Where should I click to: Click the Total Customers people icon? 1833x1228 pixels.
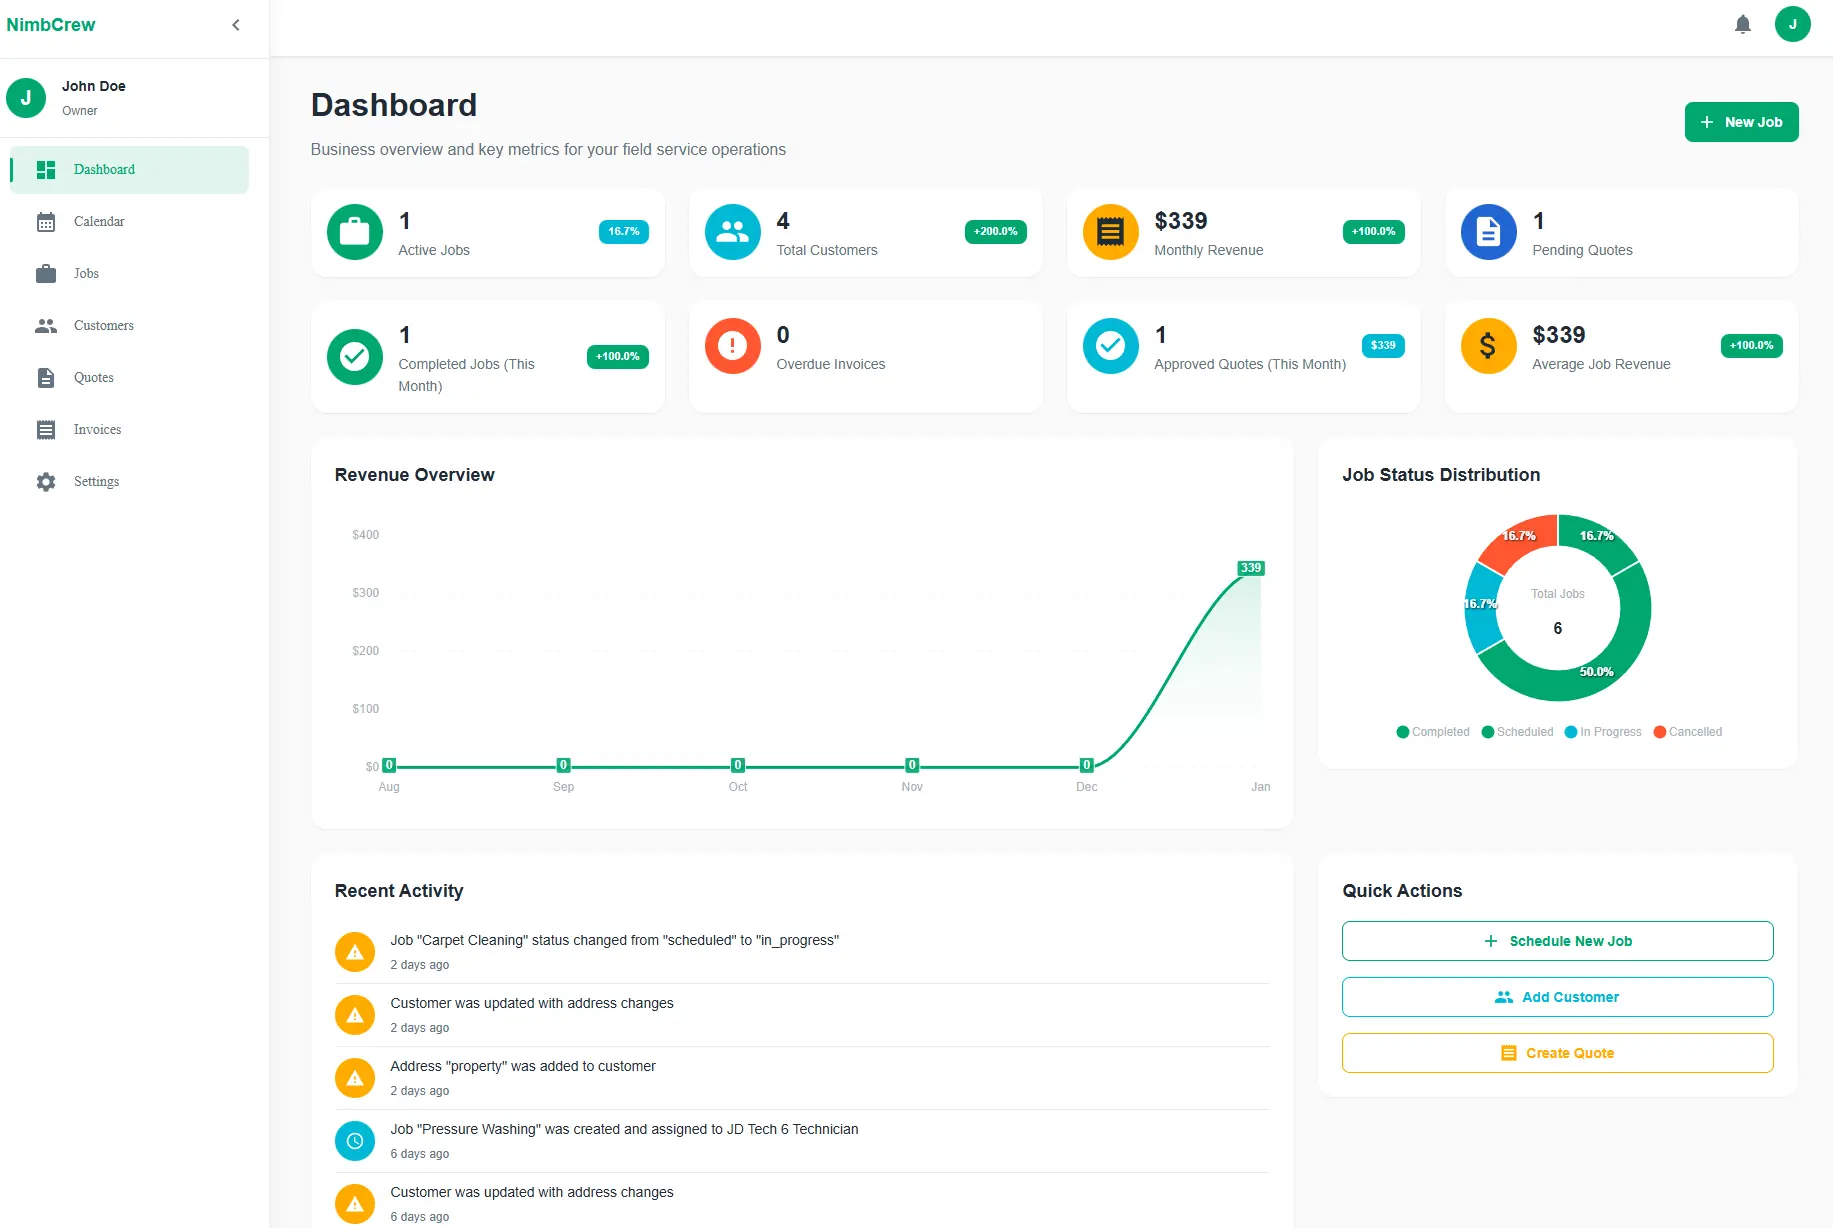[x=733, y=232]
